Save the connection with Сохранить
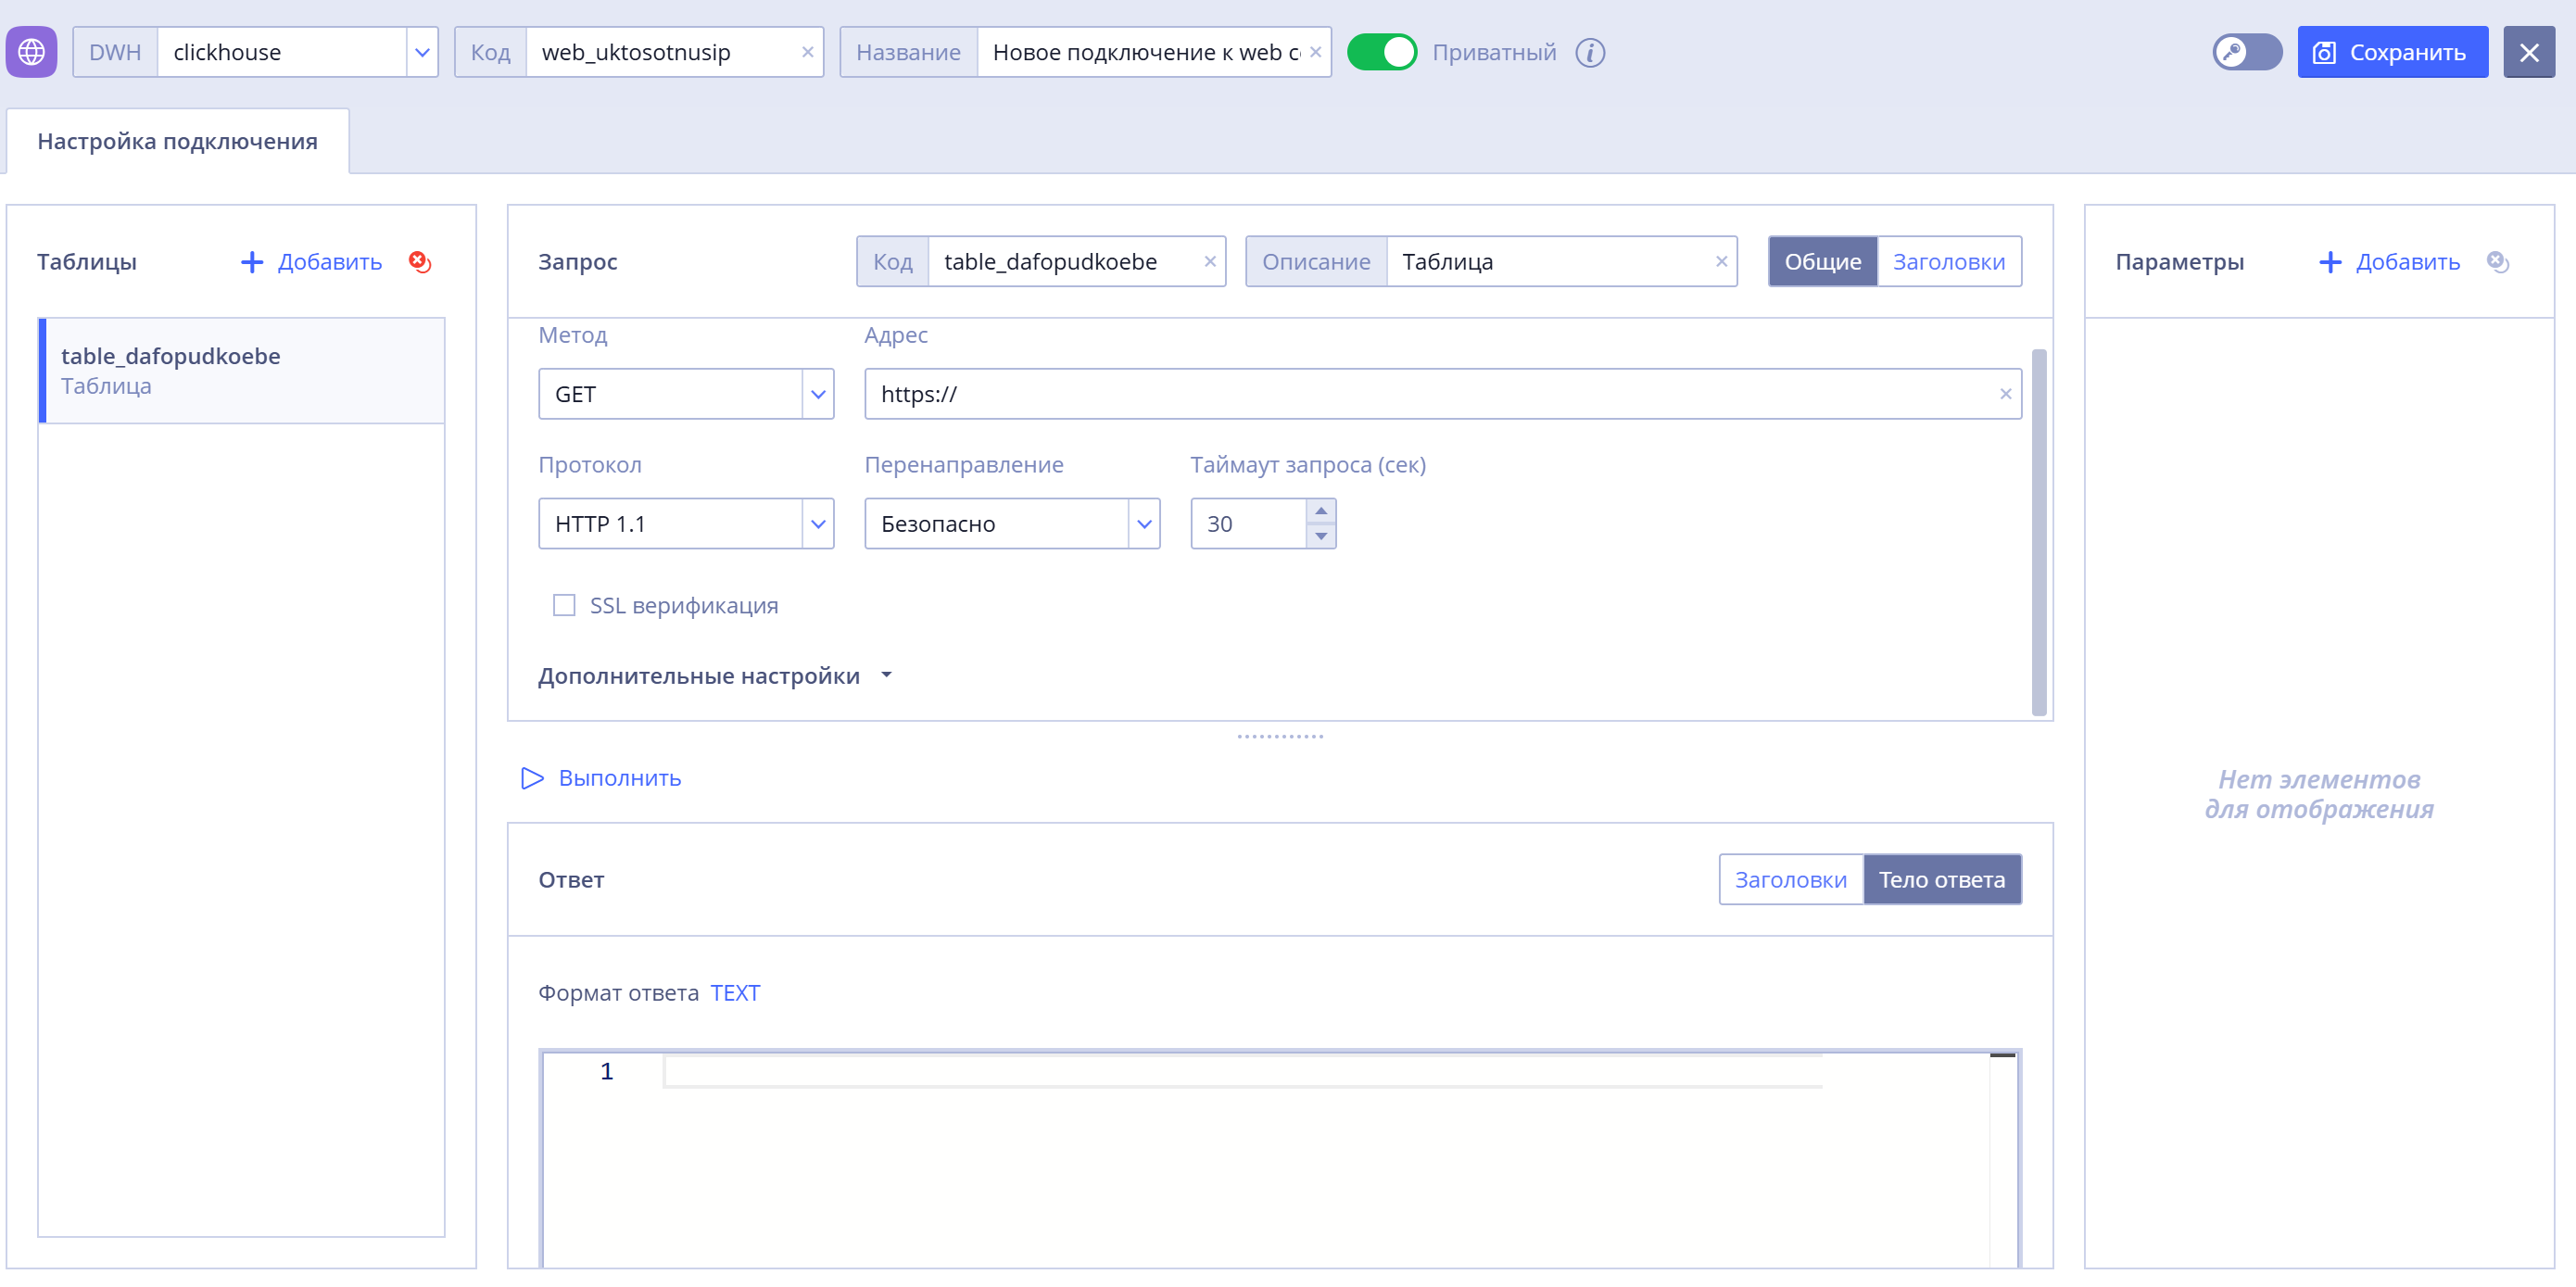 tap(2392, 52)
